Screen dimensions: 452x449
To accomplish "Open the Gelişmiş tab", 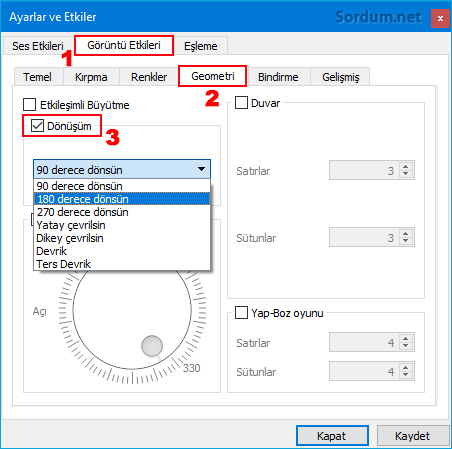I will (340, 77).
